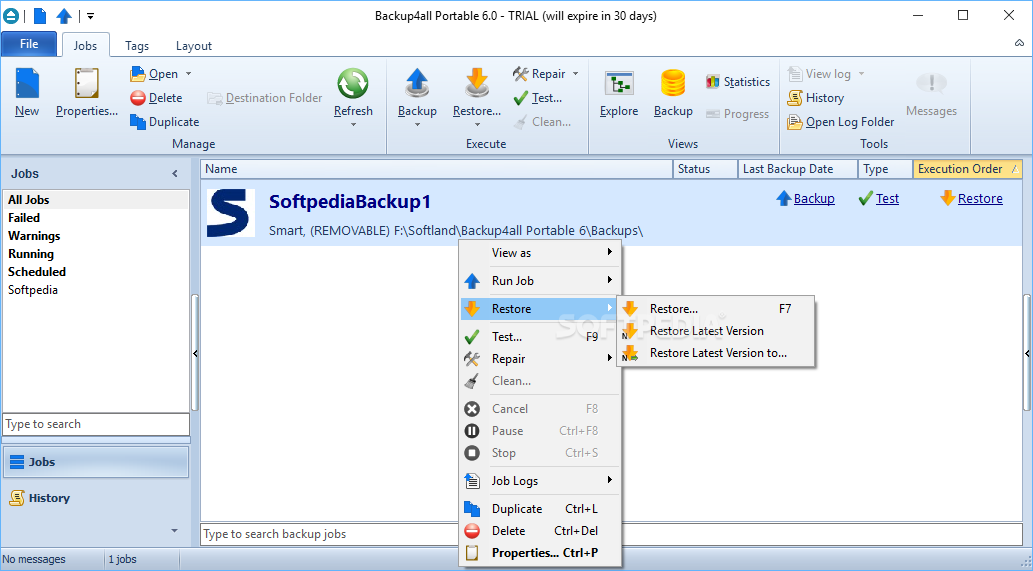Switch to Tags tab
The width and height of the screenshot is (1033, 571).
pyautogui.click(x=137, y=45)
